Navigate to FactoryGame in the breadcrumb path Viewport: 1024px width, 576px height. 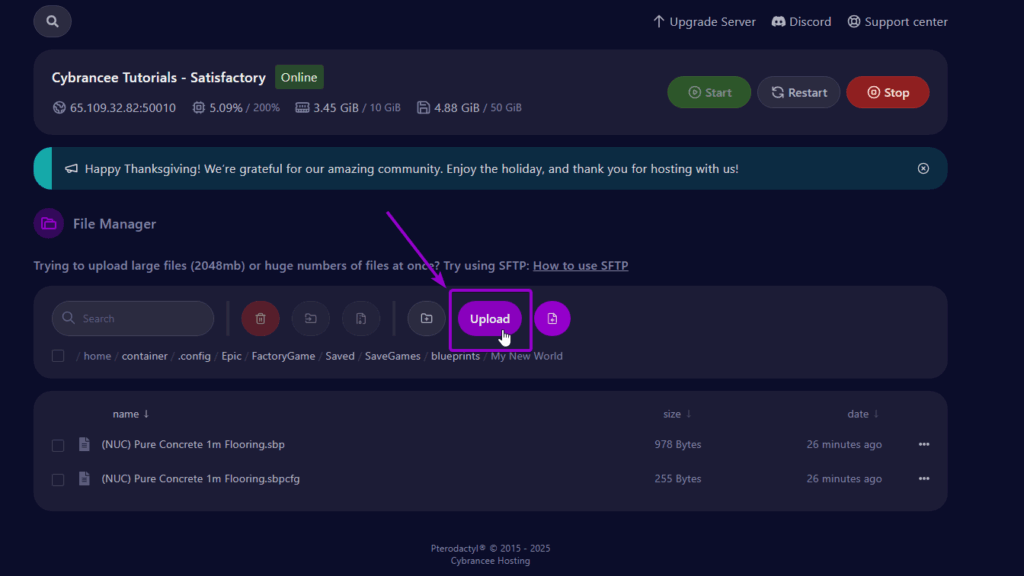tap(283, 356)
